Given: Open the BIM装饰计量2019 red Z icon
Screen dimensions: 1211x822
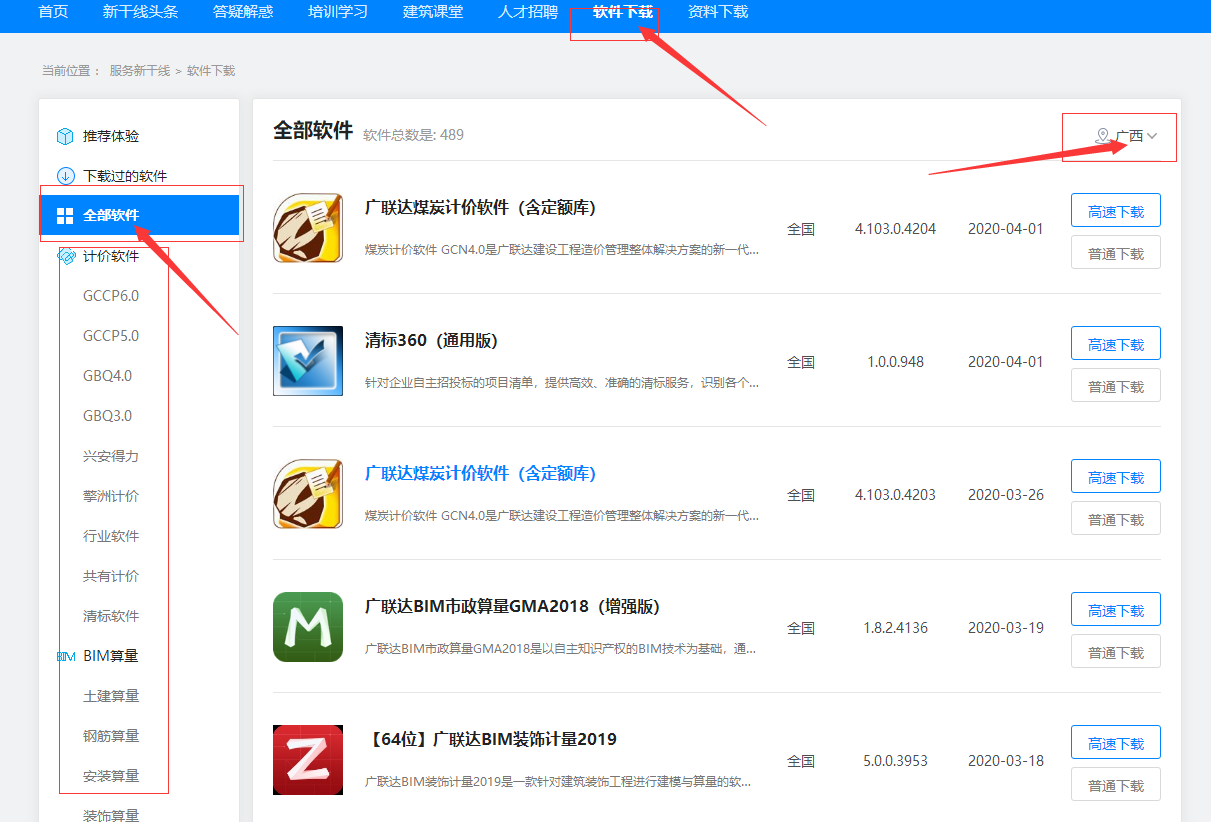Looking at the screenshot, I should click(x=308, y=760).
